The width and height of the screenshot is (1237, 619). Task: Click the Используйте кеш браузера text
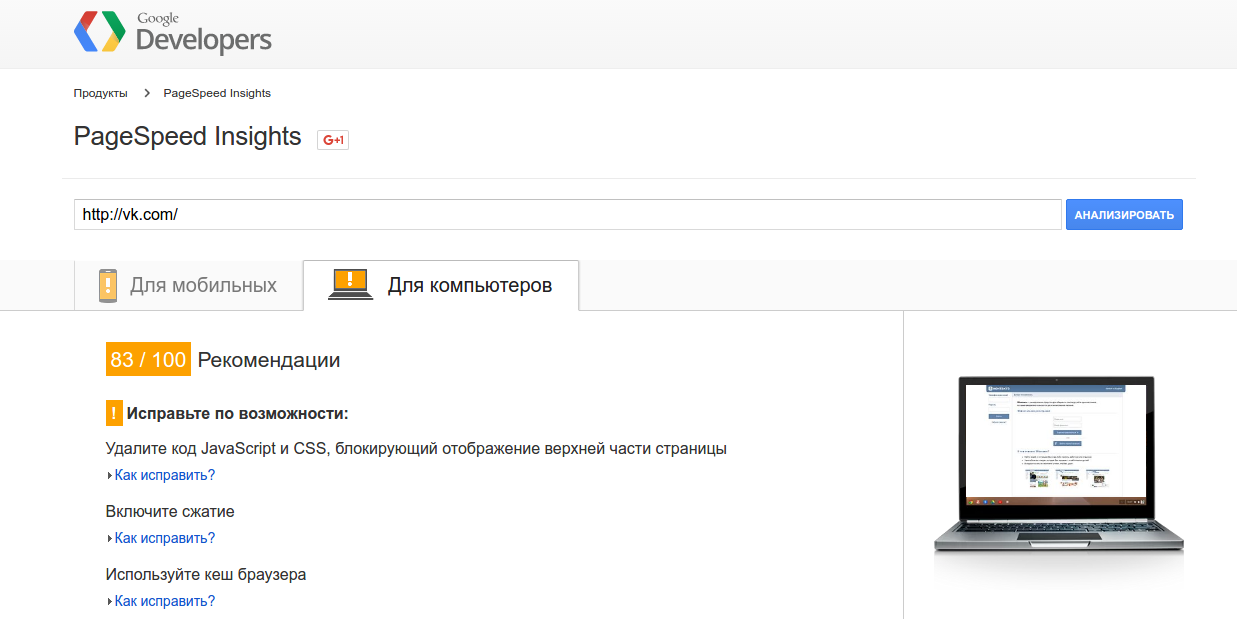[206, 575]
